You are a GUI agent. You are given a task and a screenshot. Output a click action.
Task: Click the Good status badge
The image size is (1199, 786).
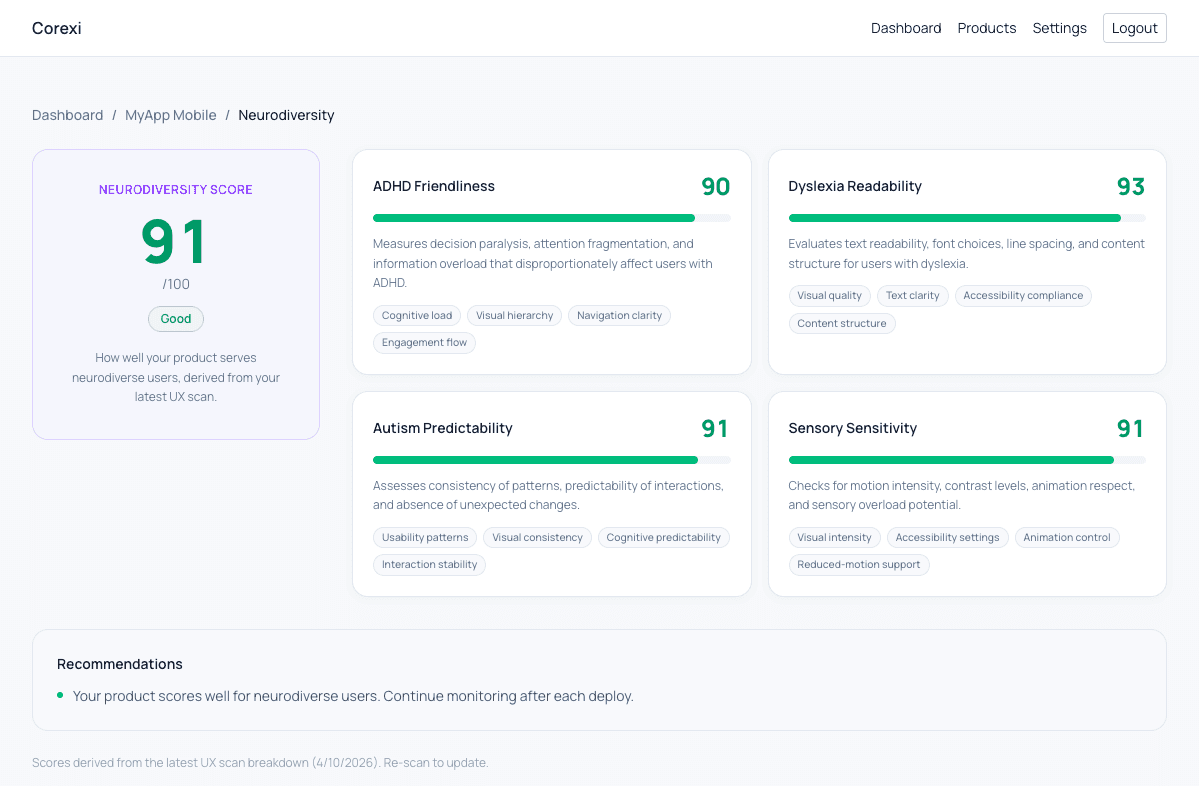point(176,319)
